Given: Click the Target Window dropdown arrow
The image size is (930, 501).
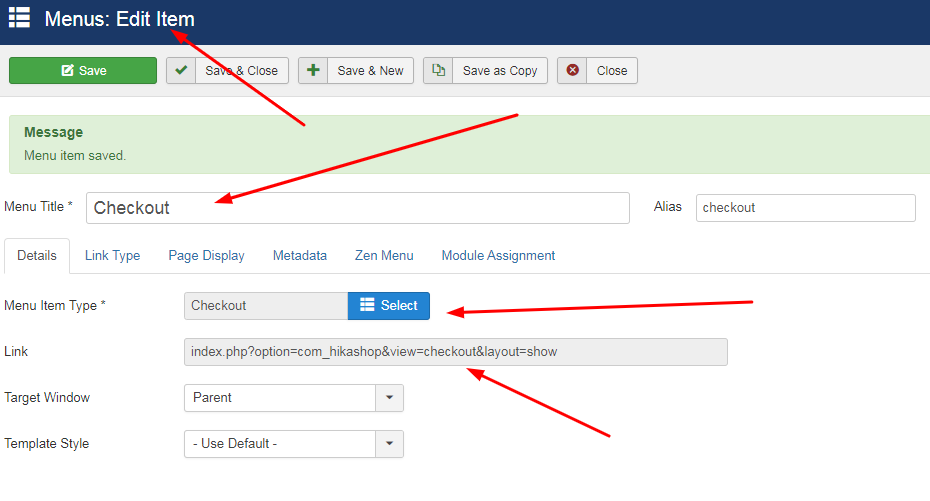Looking at the screenshot, I should (390, 398).
